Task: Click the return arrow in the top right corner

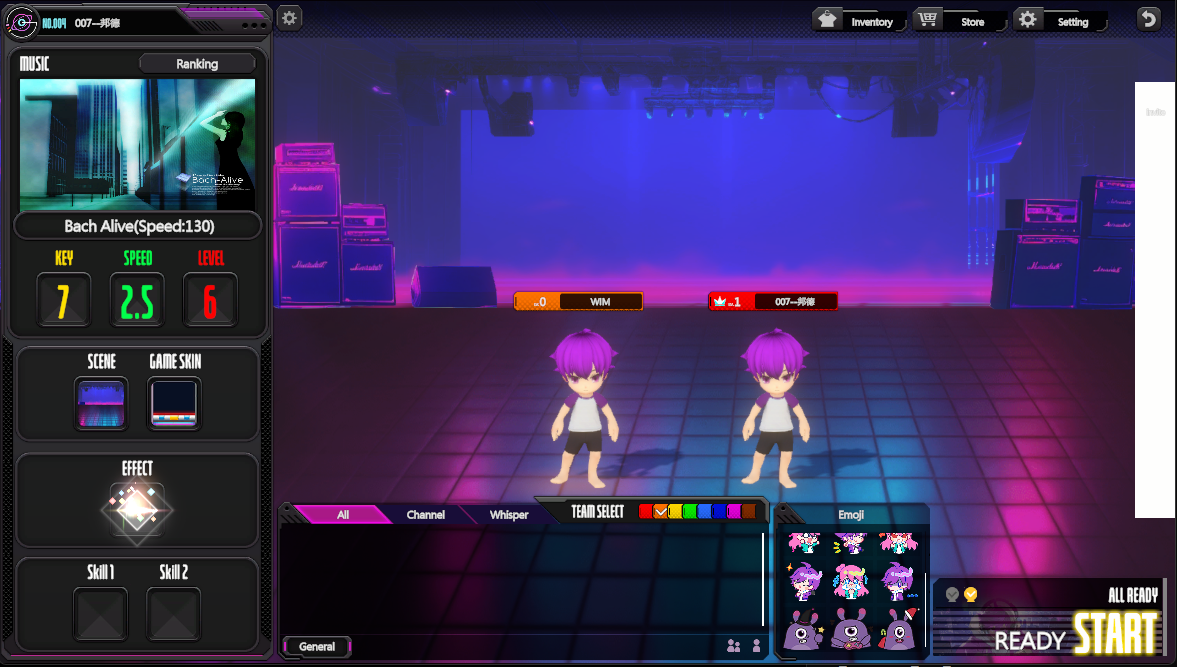Action: point(1148,18)
